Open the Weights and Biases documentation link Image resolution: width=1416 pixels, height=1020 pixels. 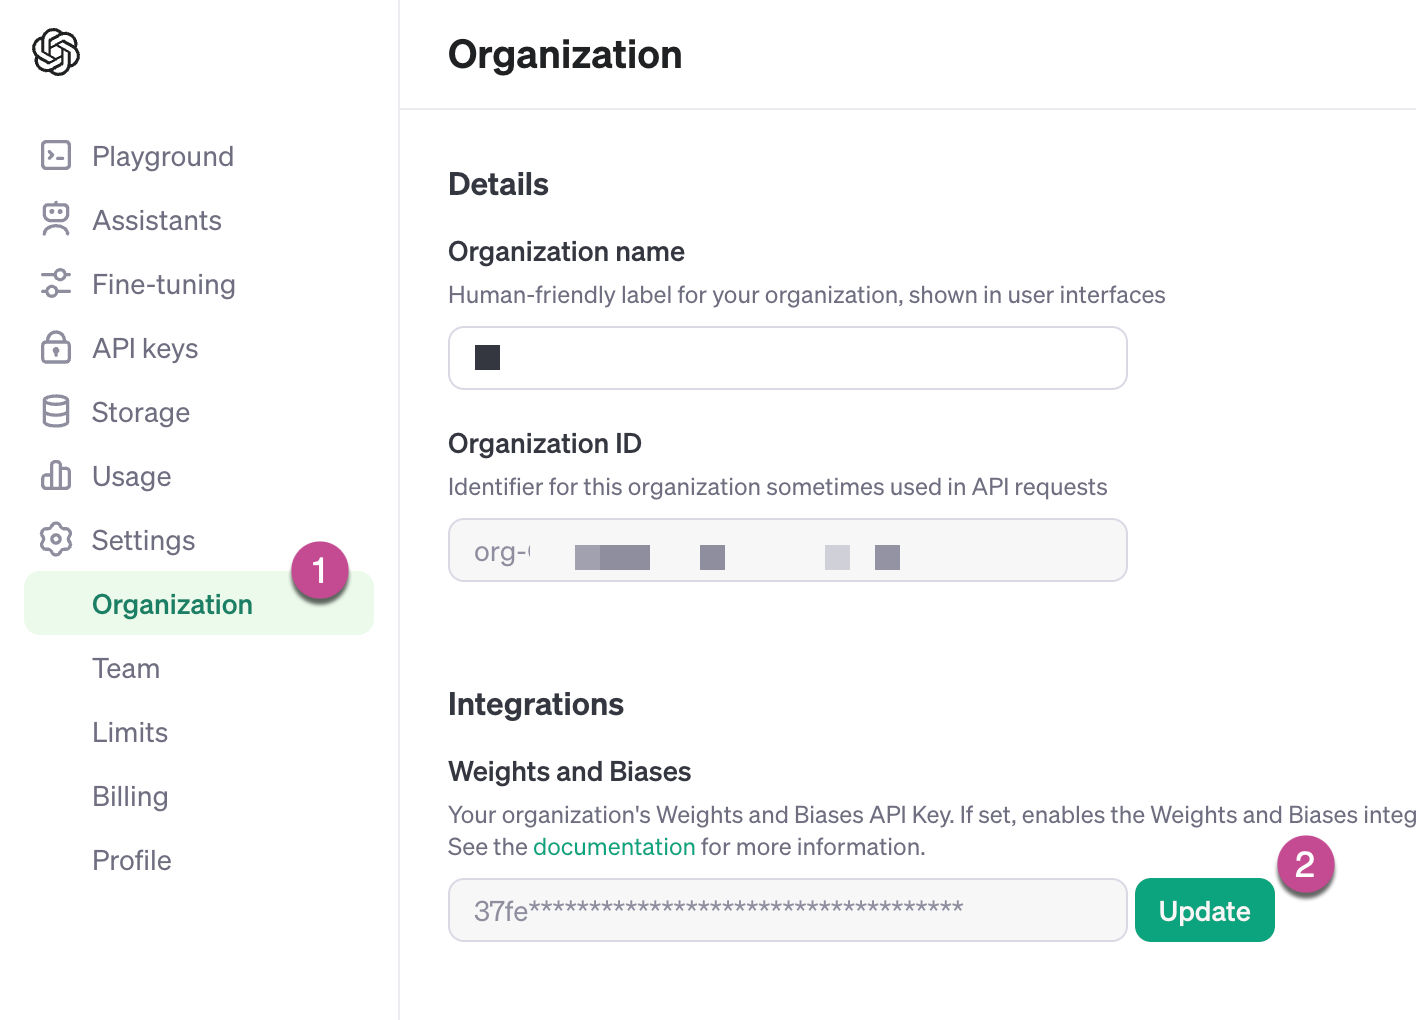pos(614,846)
